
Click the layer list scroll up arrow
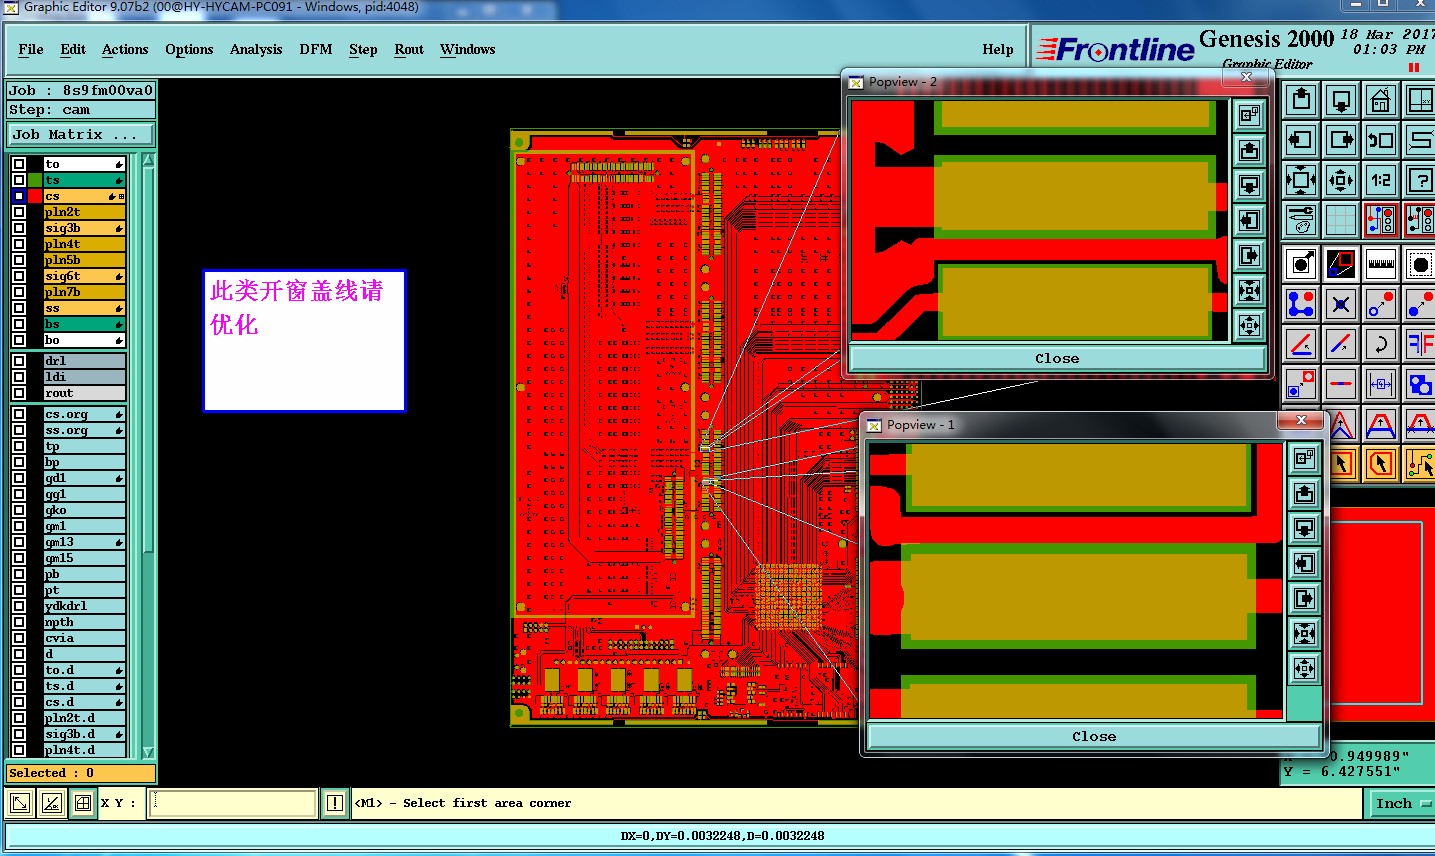(148, 160)
